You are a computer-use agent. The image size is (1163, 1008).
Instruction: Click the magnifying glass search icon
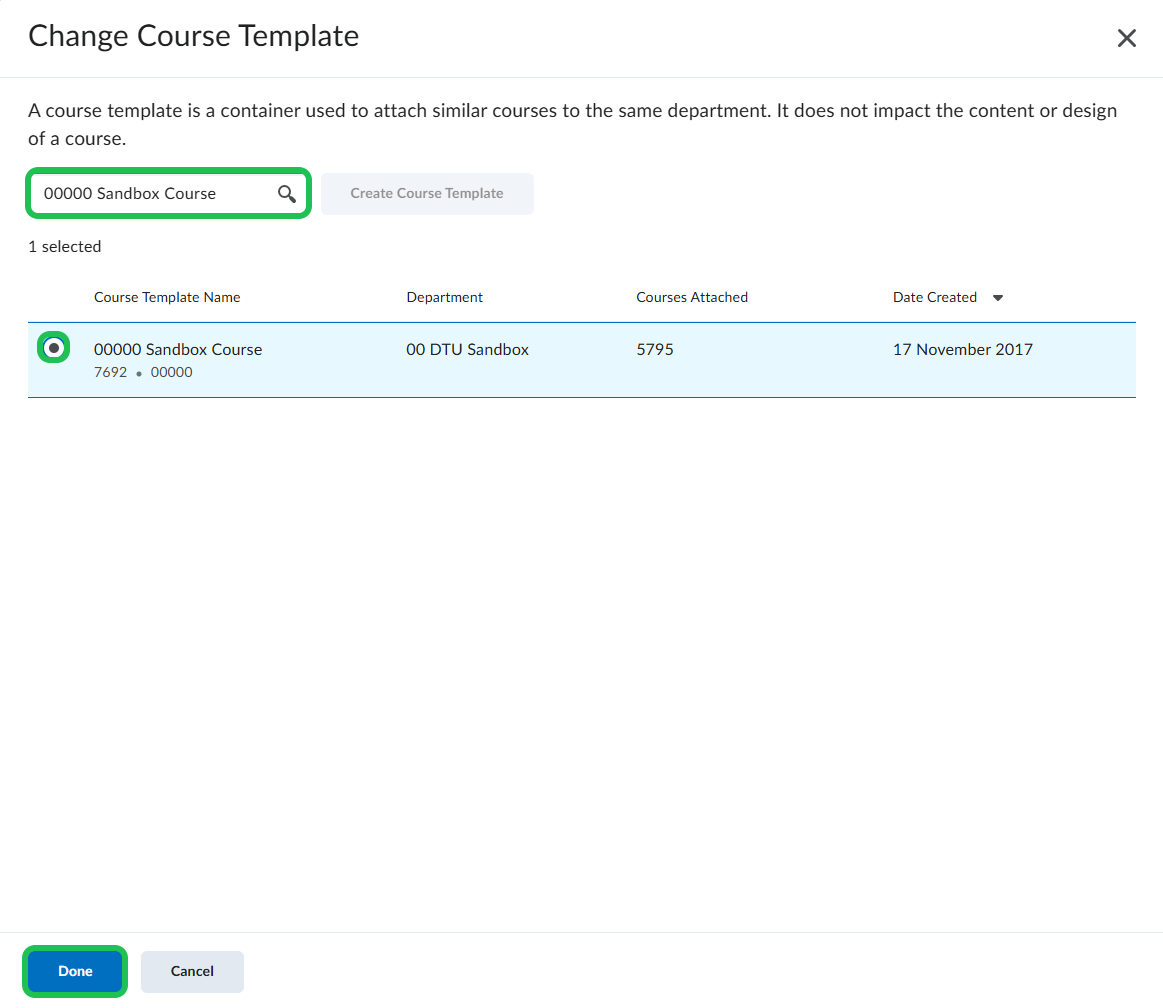[287, 194]
